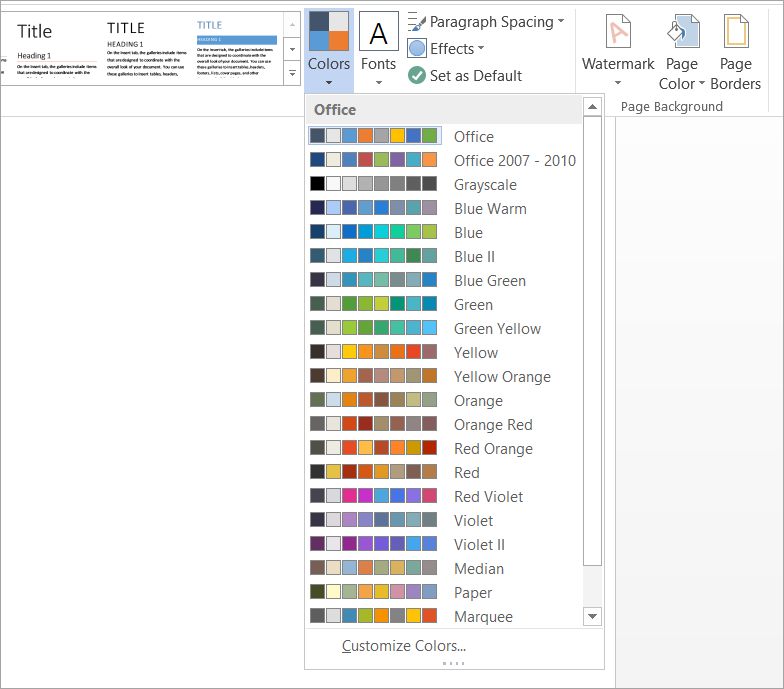Select the TITLE HEADING 1 black style set
The height and width of the screenshot is (689, 784).
[146, 48]
